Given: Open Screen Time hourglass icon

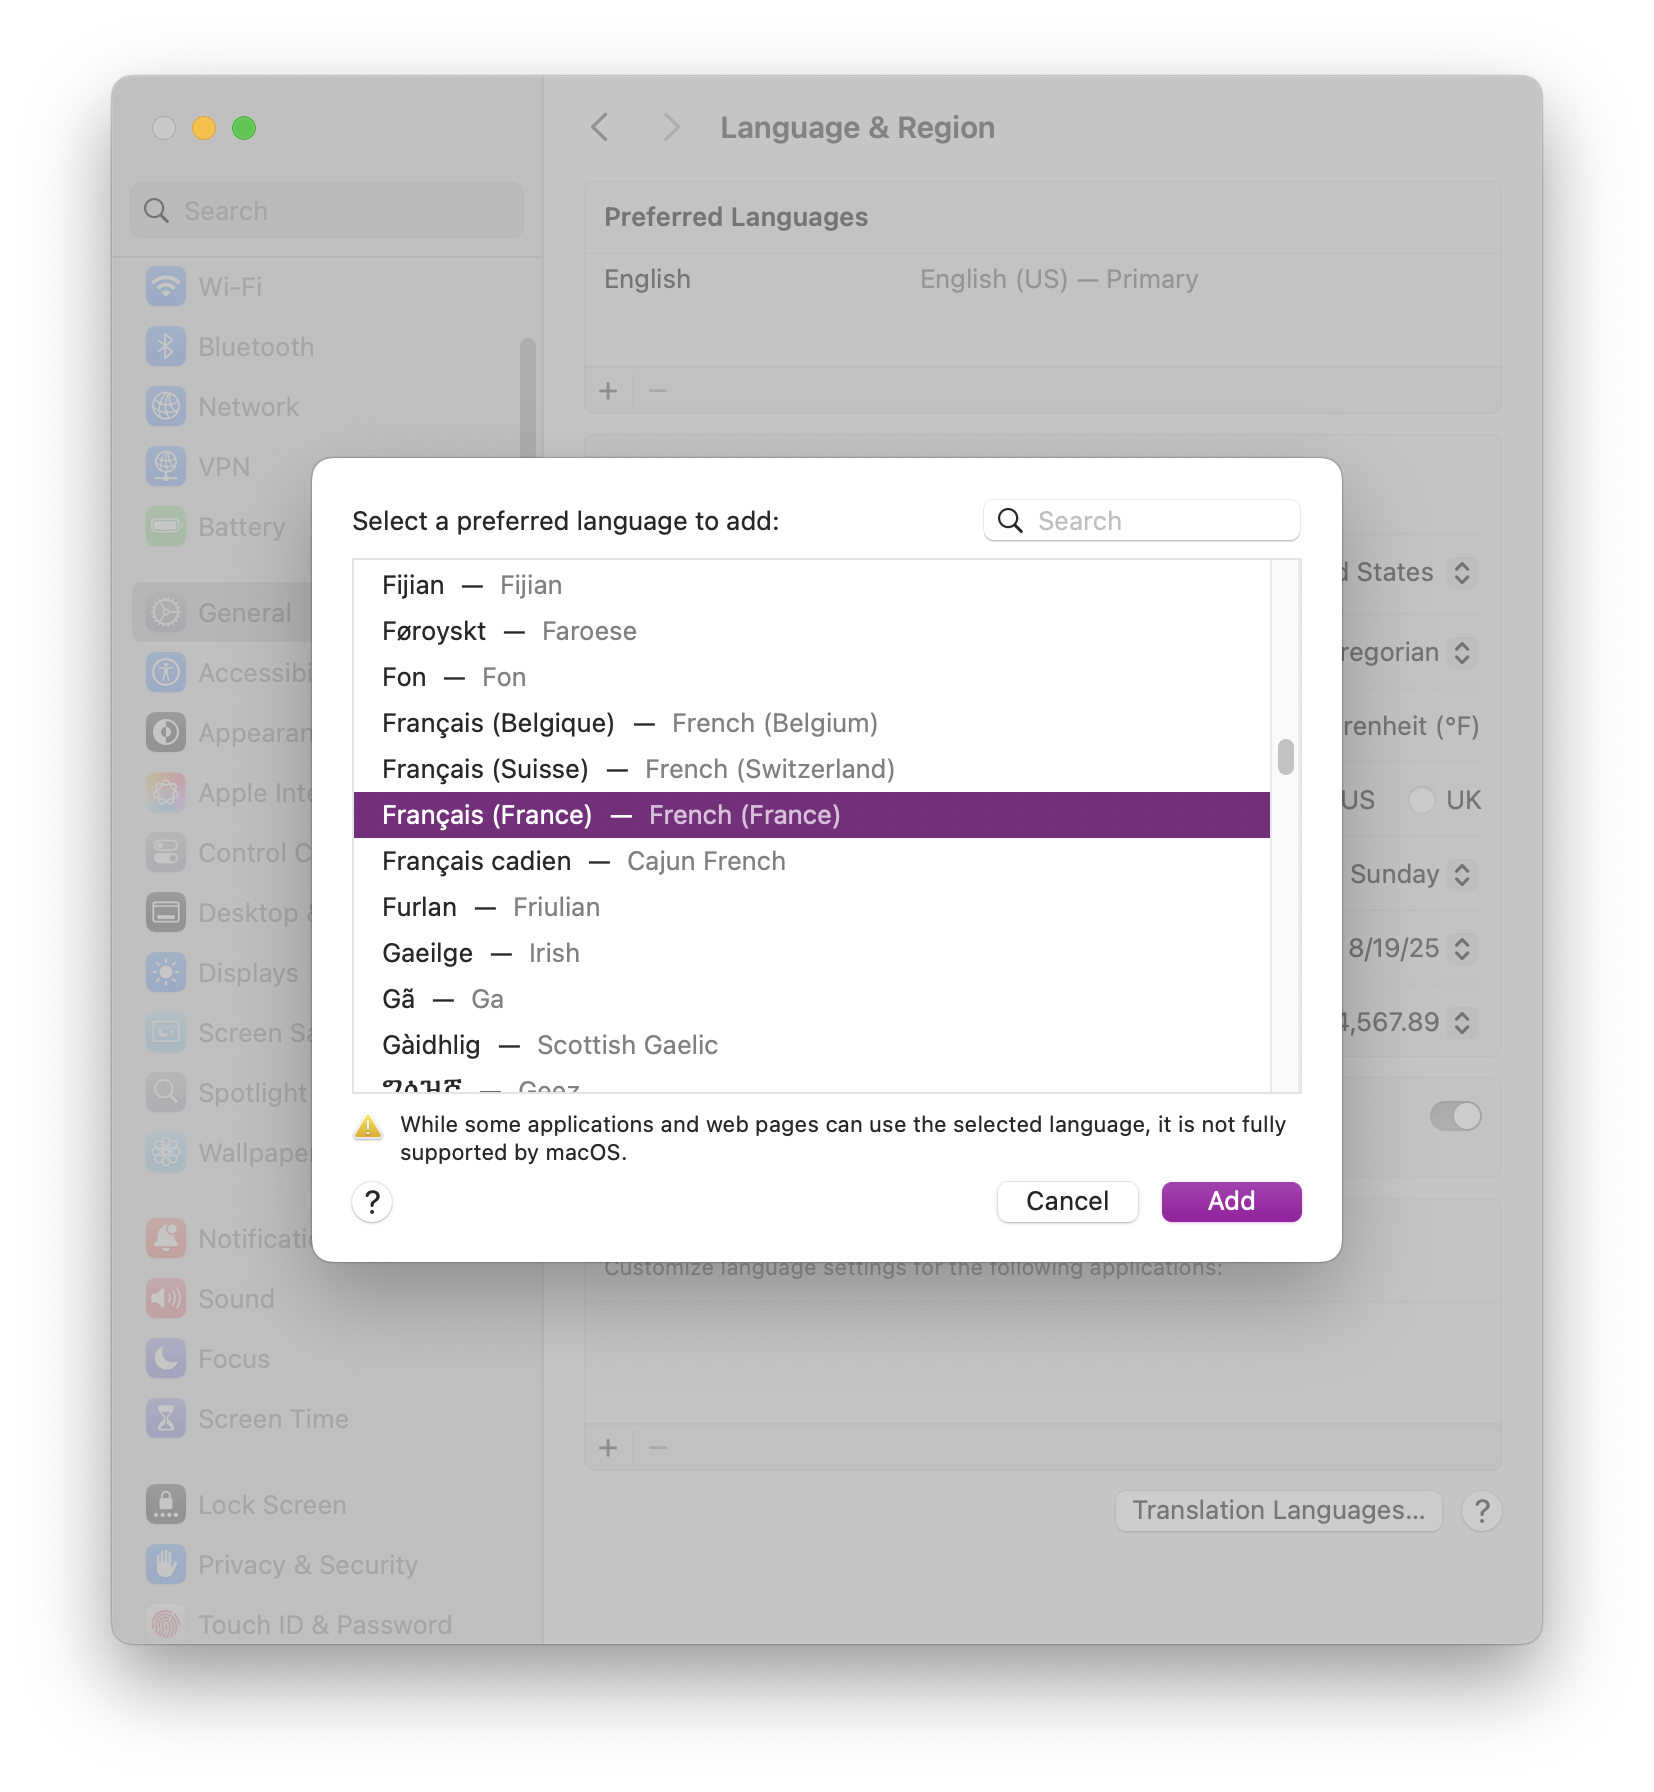Looking at the screenshot, I should [166, 1419].
